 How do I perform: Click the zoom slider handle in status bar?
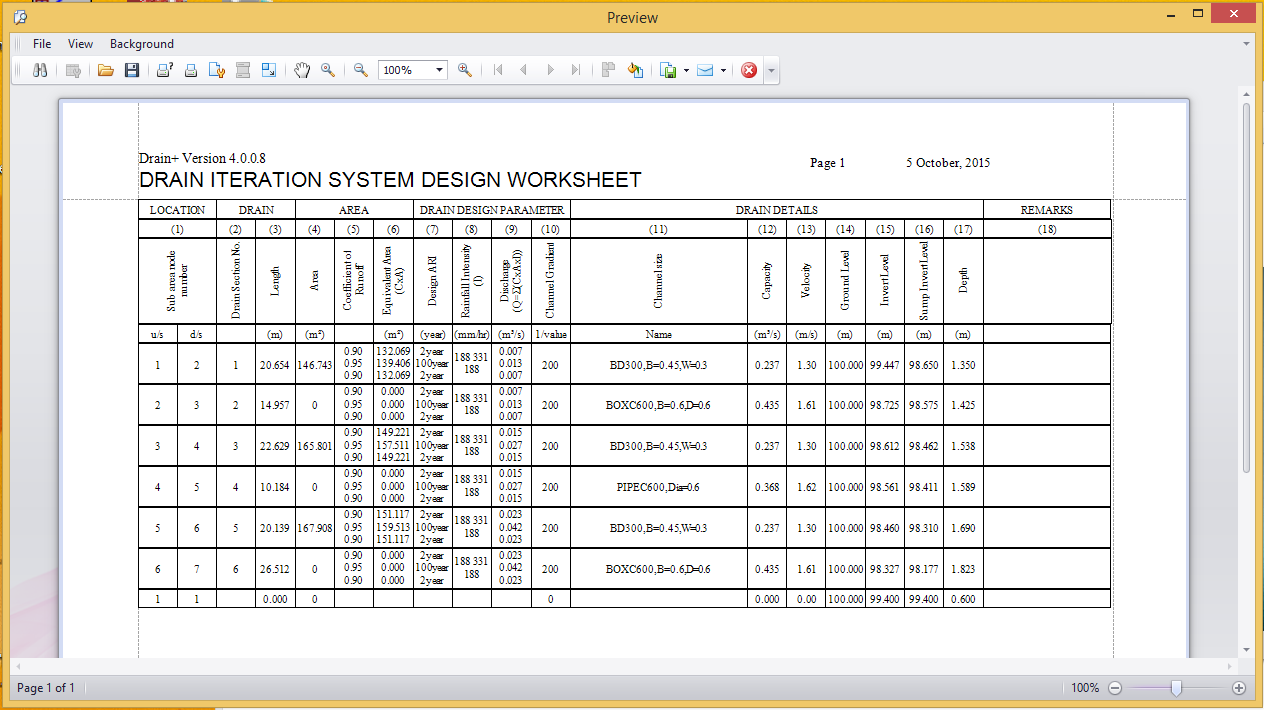(x=1177, y=688)
